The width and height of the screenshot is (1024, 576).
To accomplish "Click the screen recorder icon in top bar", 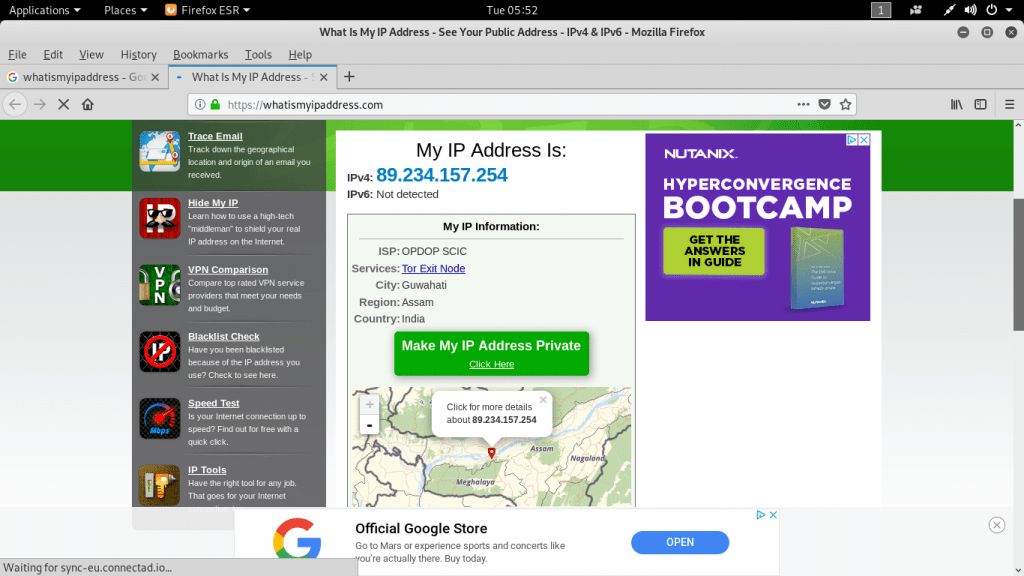I will (x=916, y=10).
